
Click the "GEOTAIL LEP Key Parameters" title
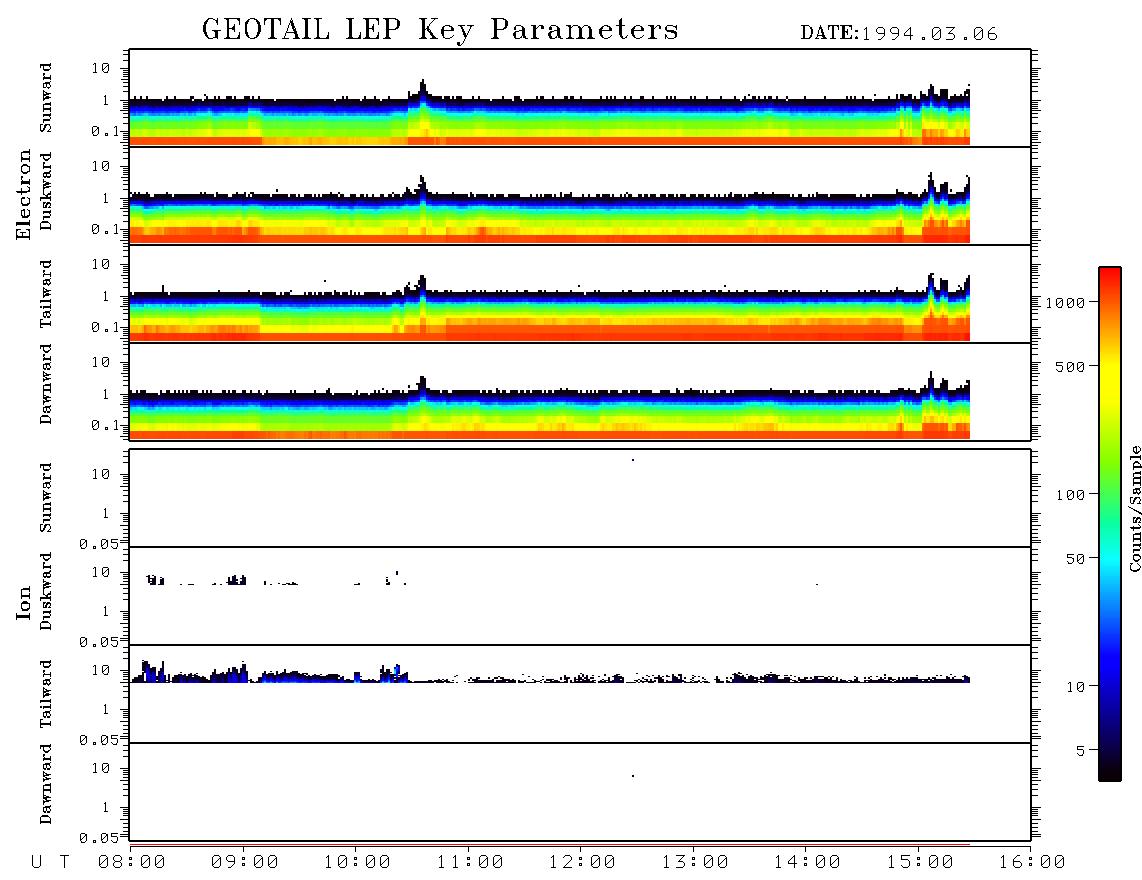click(x=440, y=30)
